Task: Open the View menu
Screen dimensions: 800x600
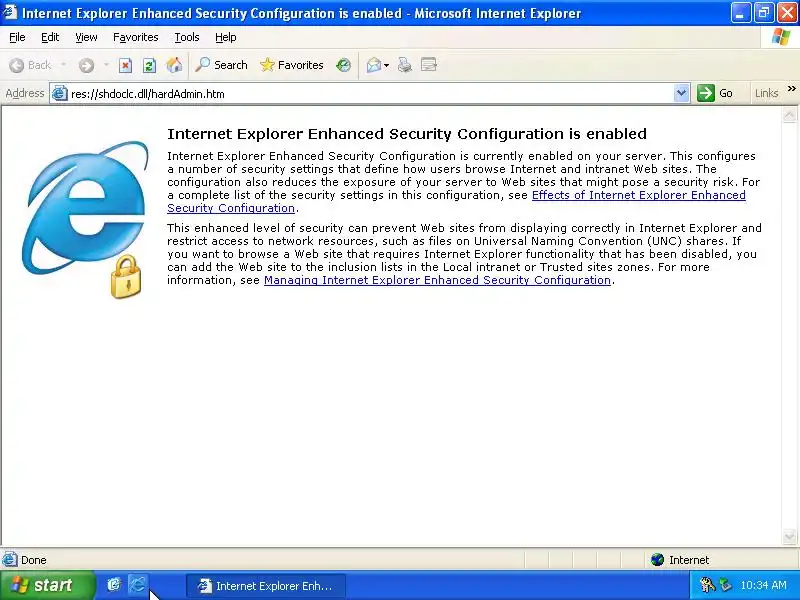Action: (86, 37)
